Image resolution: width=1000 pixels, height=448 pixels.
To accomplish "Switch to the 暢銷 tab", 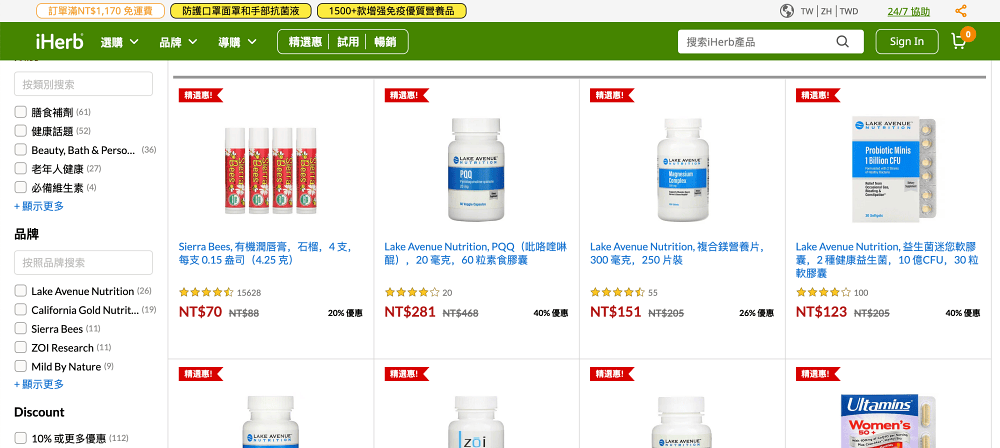I will click(385, 42).
